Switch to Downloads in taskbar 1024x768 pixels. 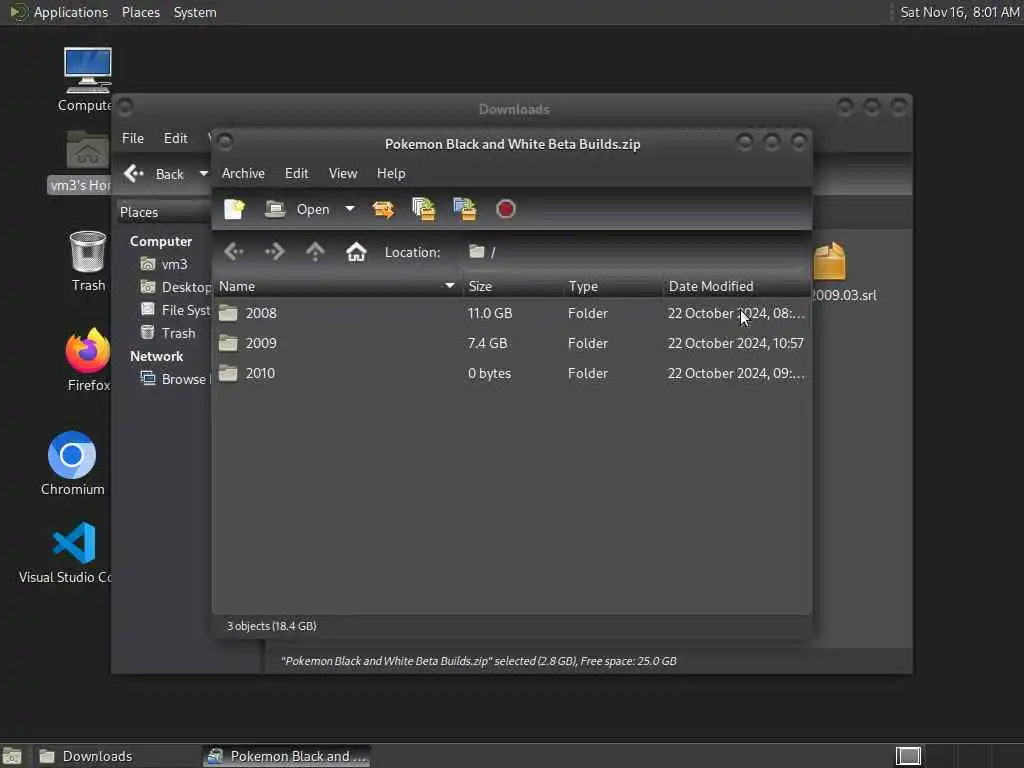click(x=115, y=756)
